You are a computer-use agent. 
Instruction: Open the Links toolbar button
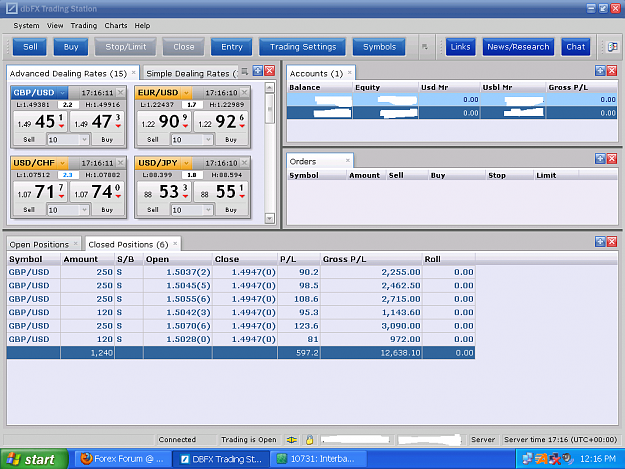click(x=460, y=47)
